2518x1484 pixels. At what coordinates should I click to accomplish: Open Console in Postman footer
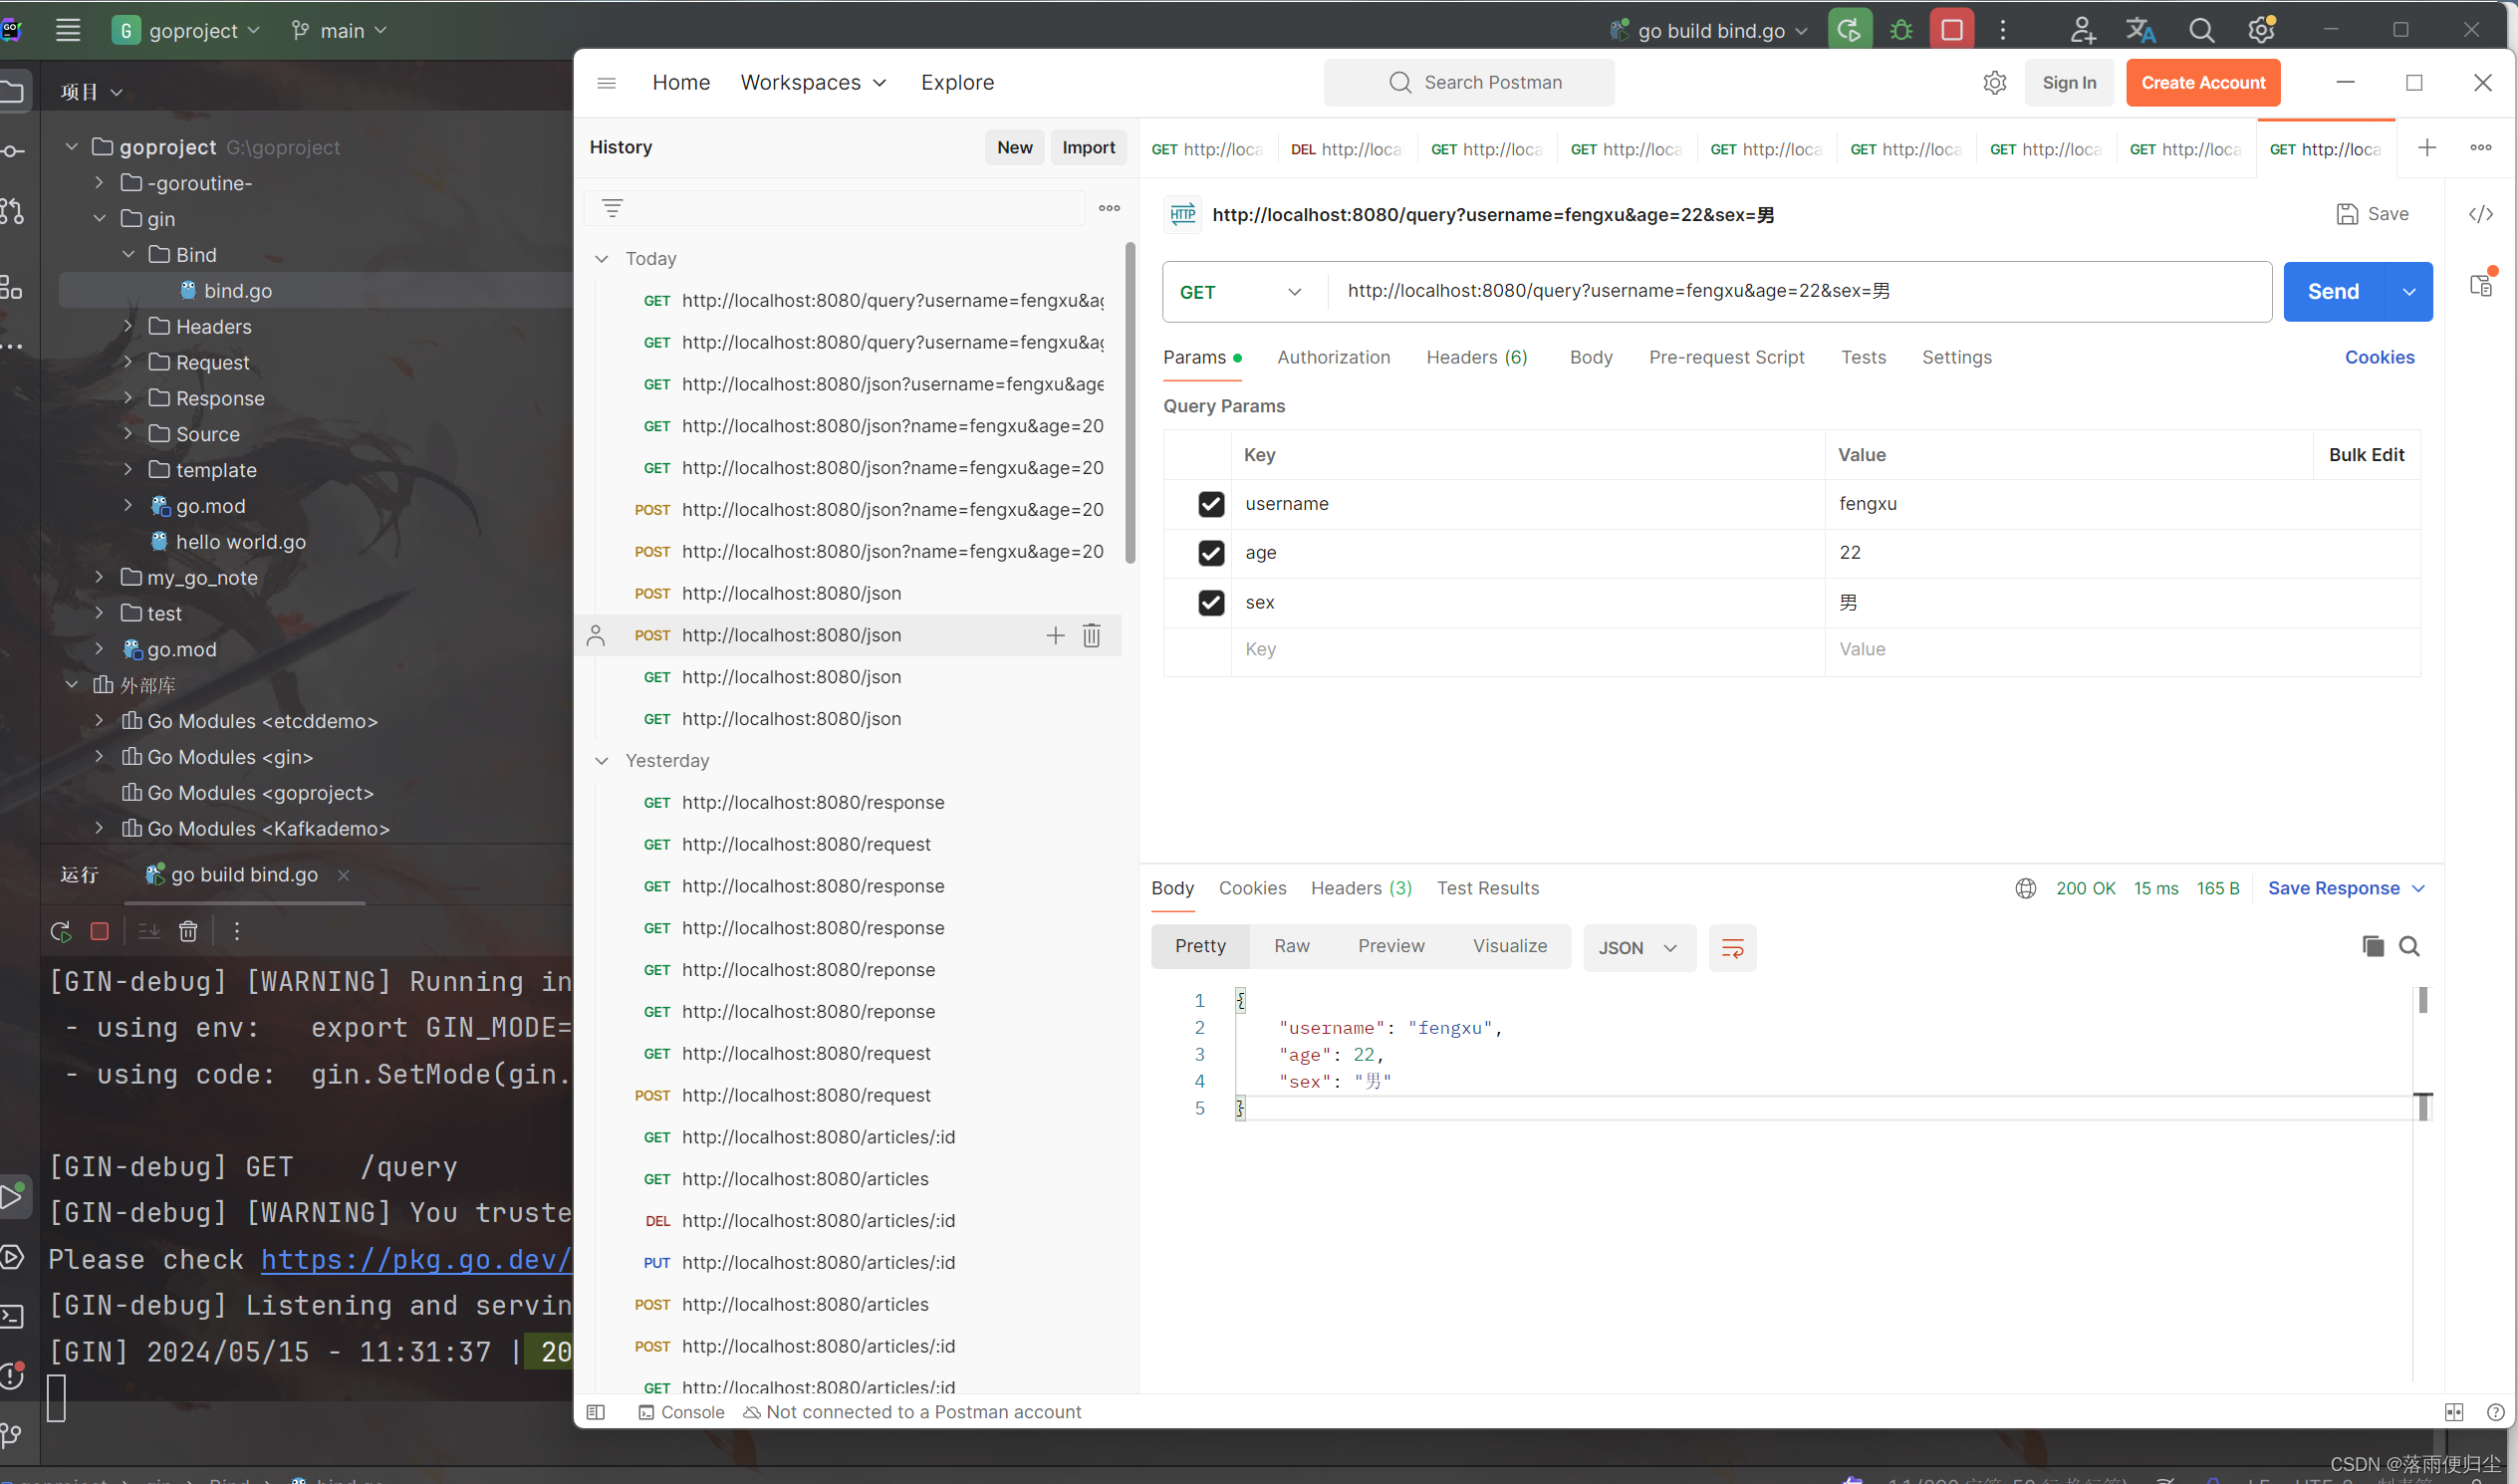[681, 1412]
